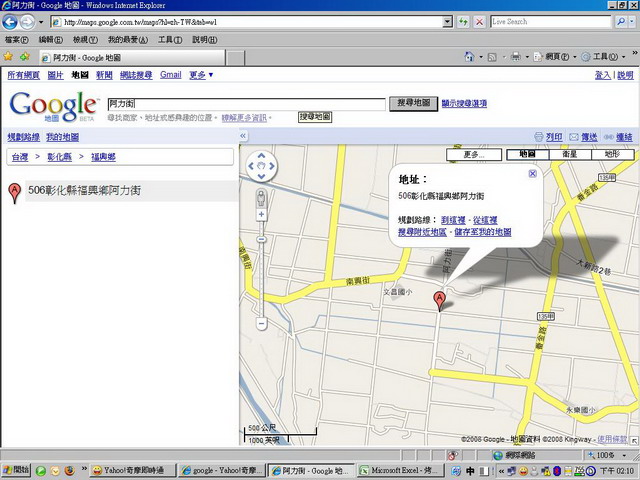Click the 列印 print link above map
This screenshot has width=640, height=480.
pos(554,137)
